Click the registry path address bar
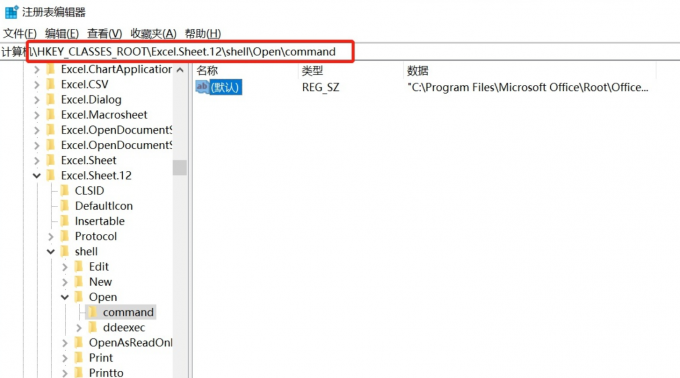 tap(340, 52)
